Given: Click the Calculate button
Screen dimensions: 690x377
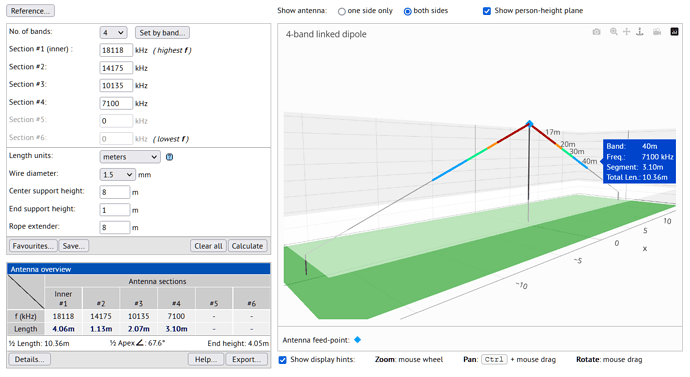Looking at the screenshot, I should [247, 246].
